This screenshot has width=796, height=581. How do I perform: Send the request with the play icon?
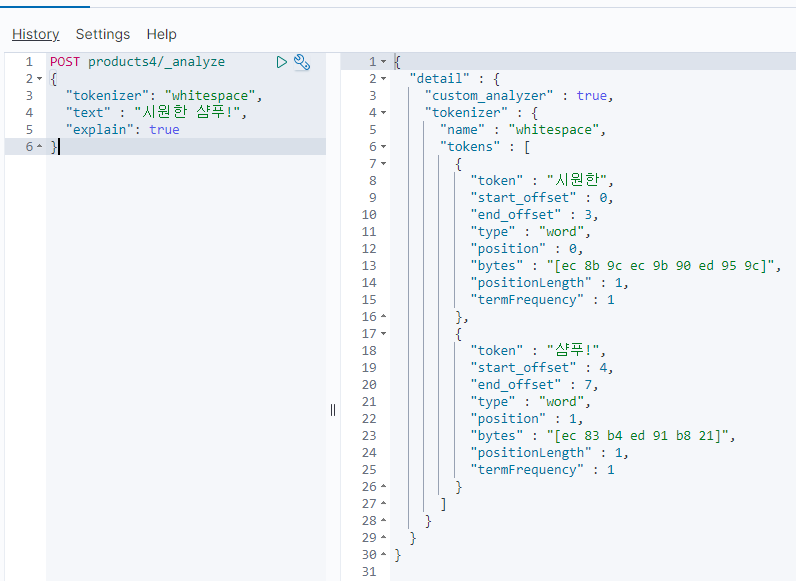[282, 62]
